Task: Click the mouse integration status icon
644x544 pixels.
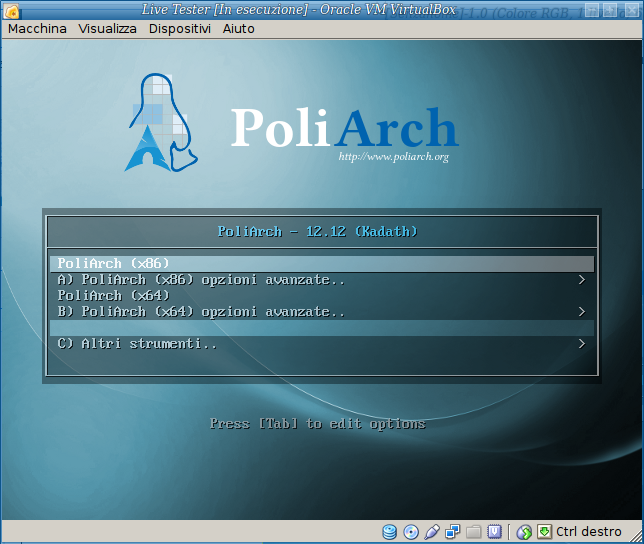Action: [x=524, y=532]
